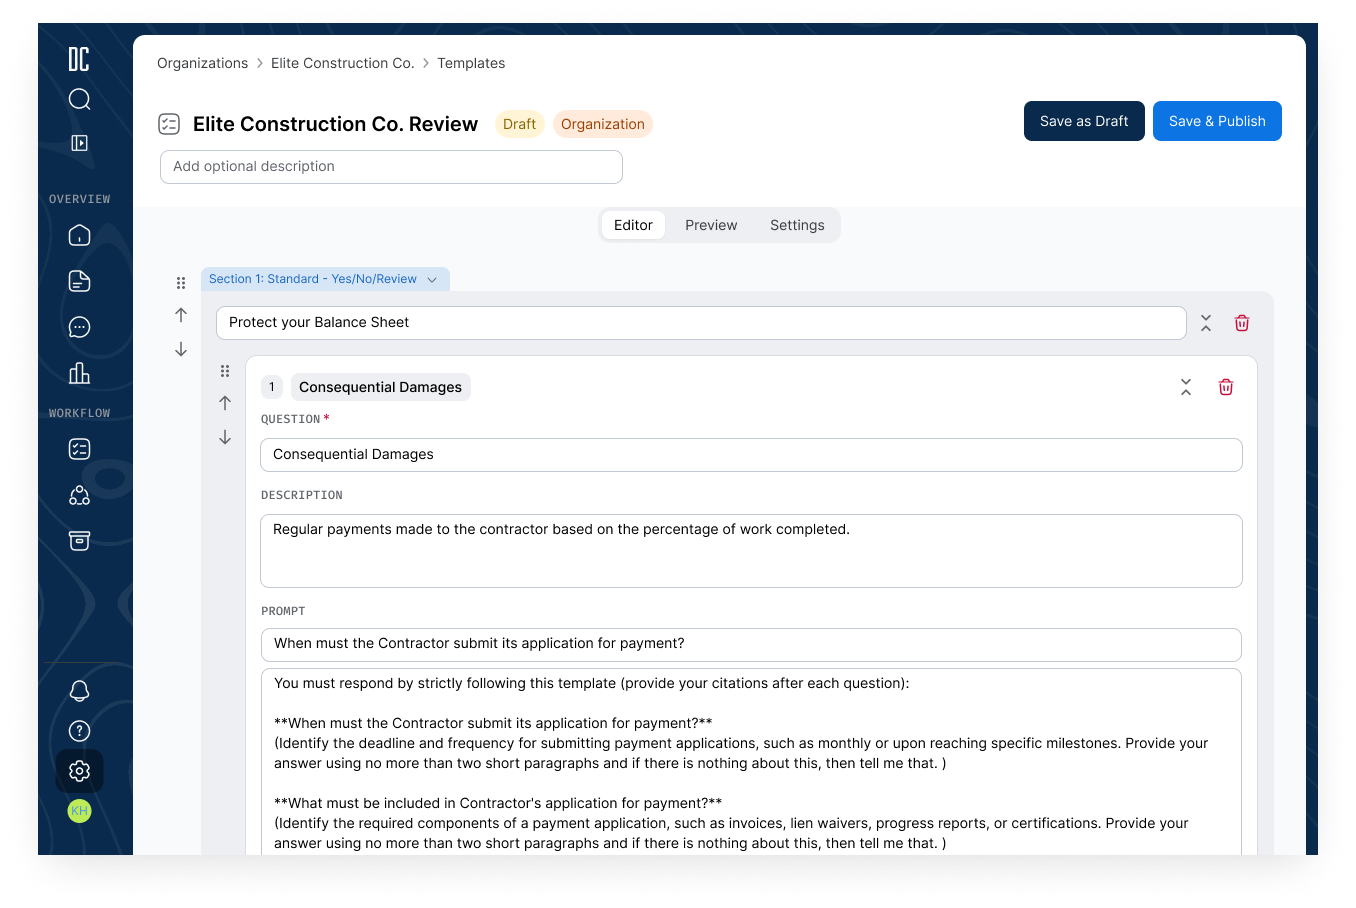Click into Add optional description field
This screenshot has height=908, width=1356.
click(x=391, y=167)
